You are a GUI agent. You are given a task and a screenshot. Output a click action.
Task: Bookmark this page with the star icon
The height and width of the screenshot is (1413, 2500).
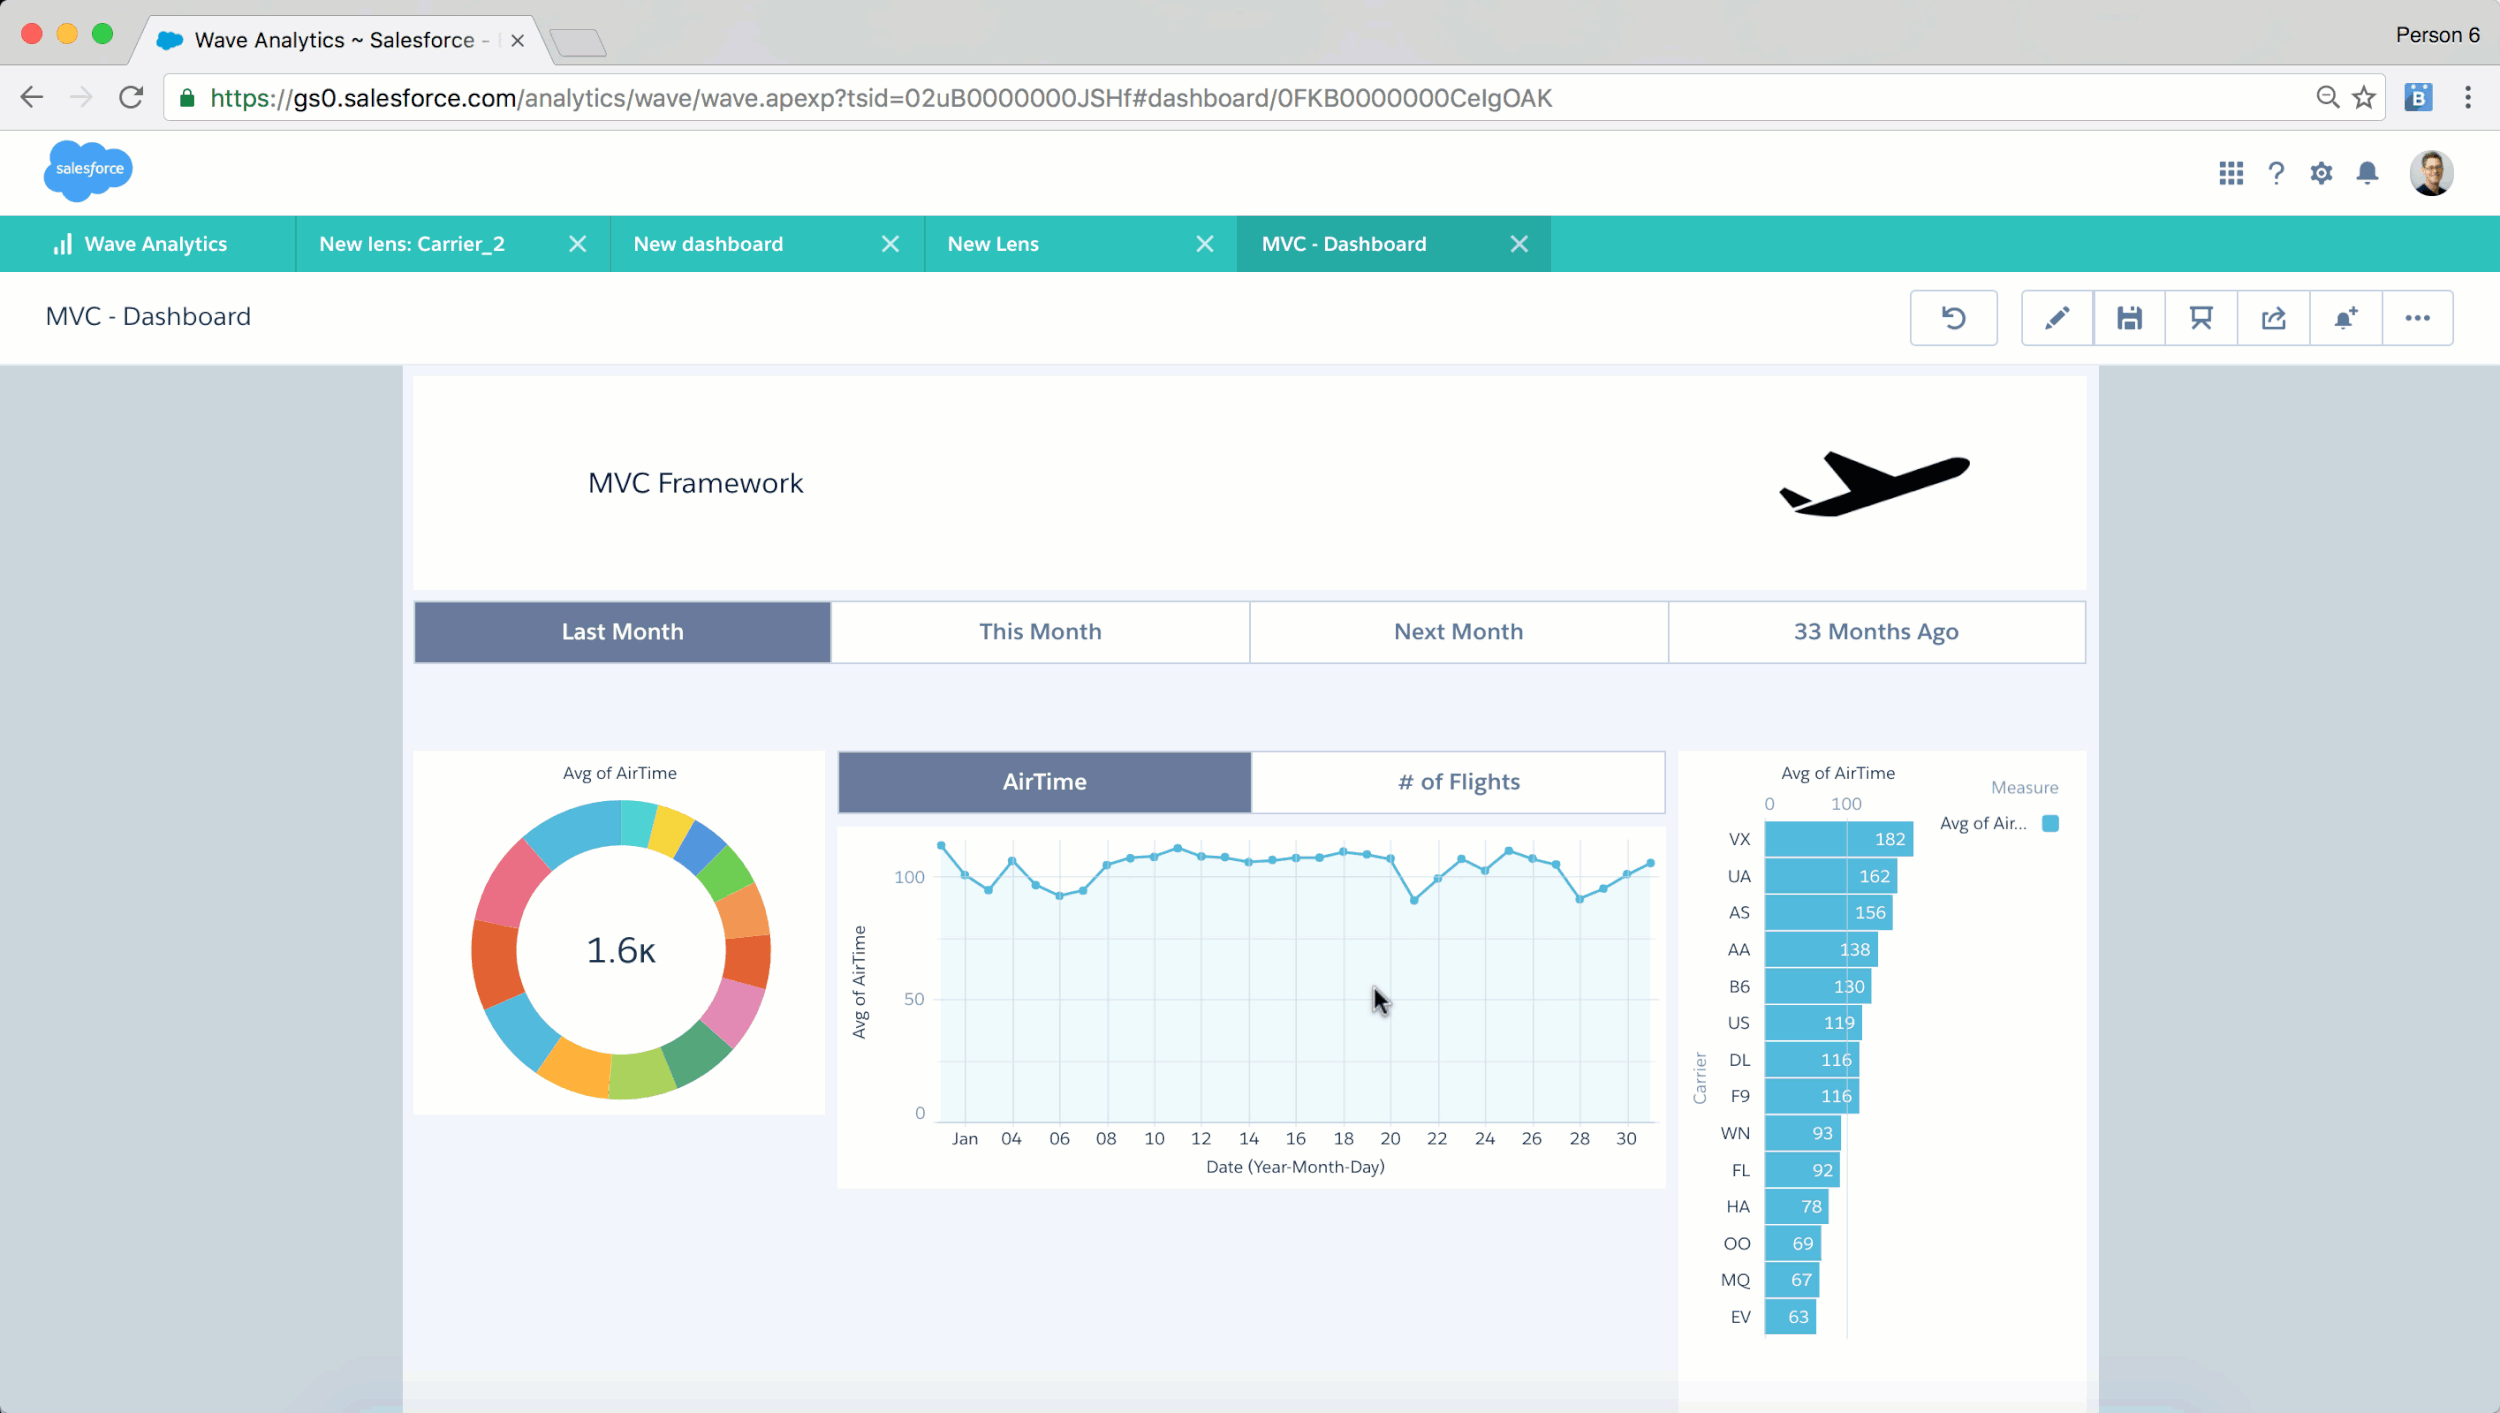tap(2364, 97)
